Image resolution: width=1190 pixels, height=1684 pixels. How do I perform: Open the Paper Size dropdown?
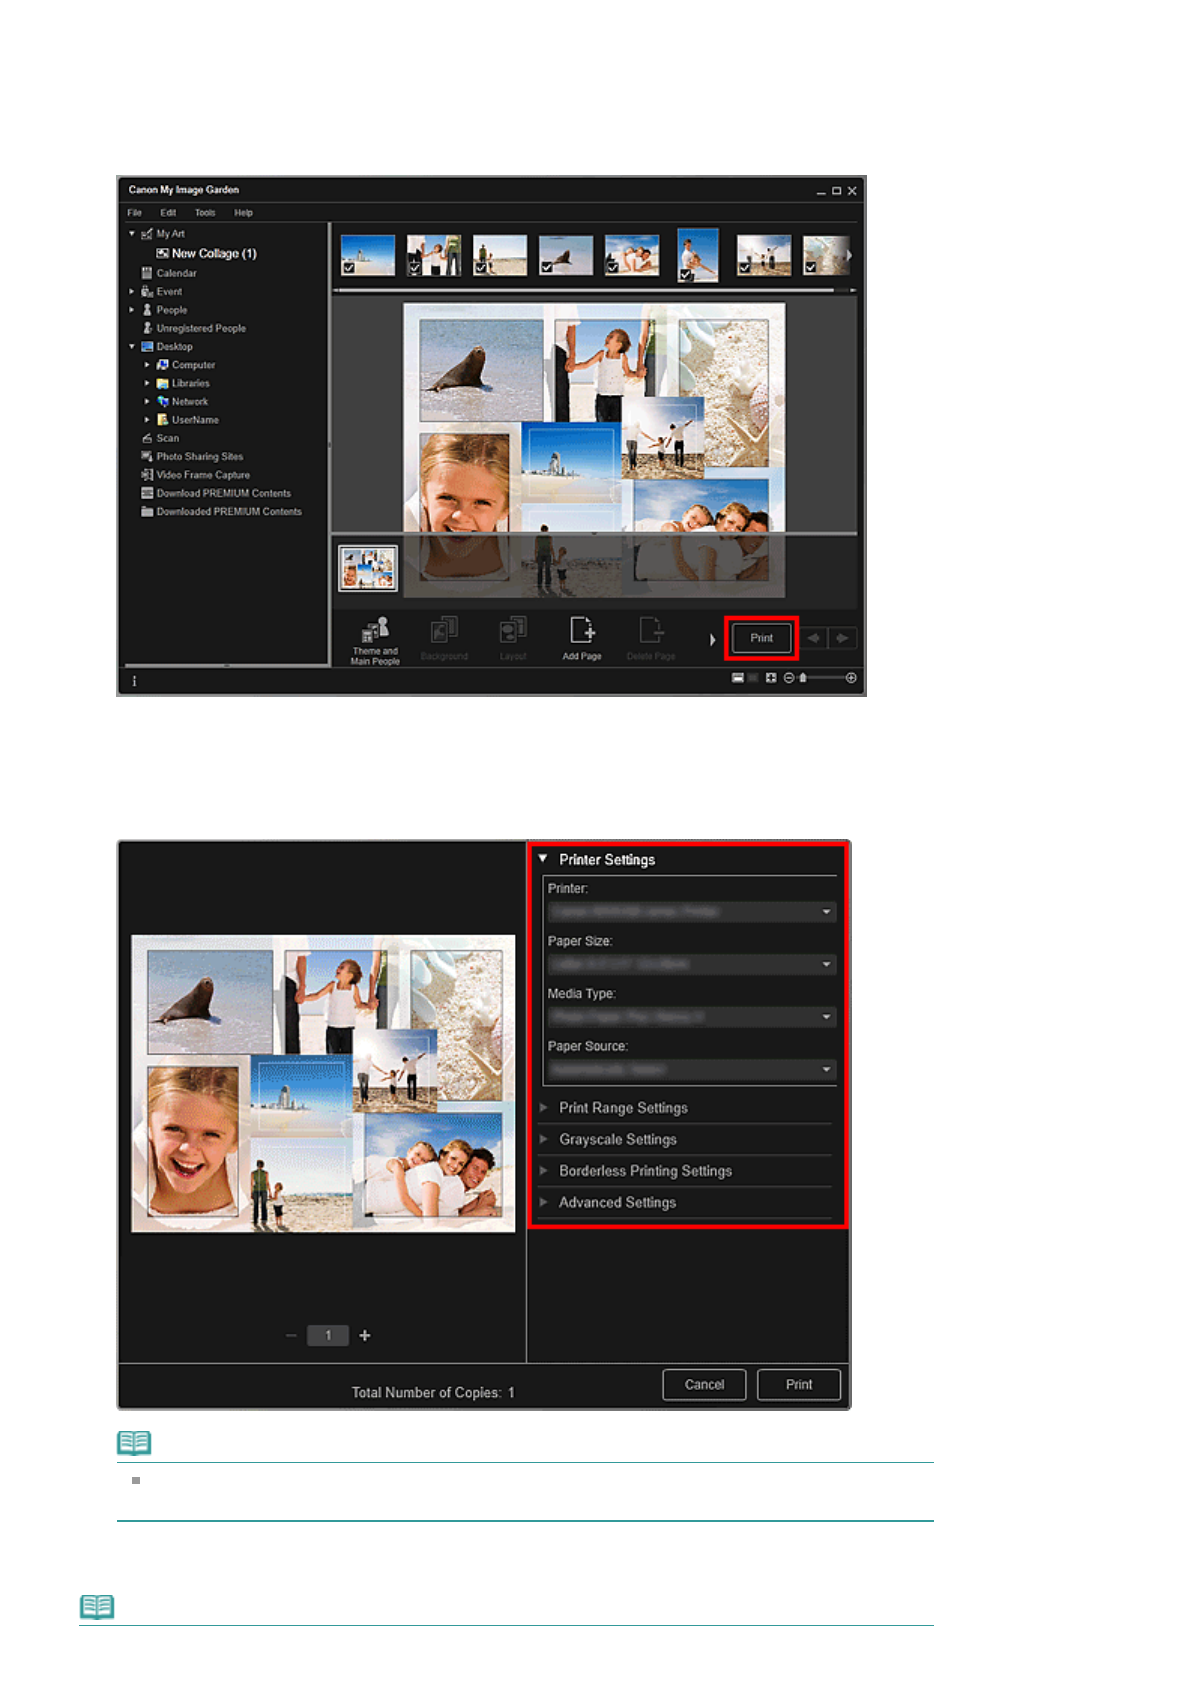click(x=691, y=964)
